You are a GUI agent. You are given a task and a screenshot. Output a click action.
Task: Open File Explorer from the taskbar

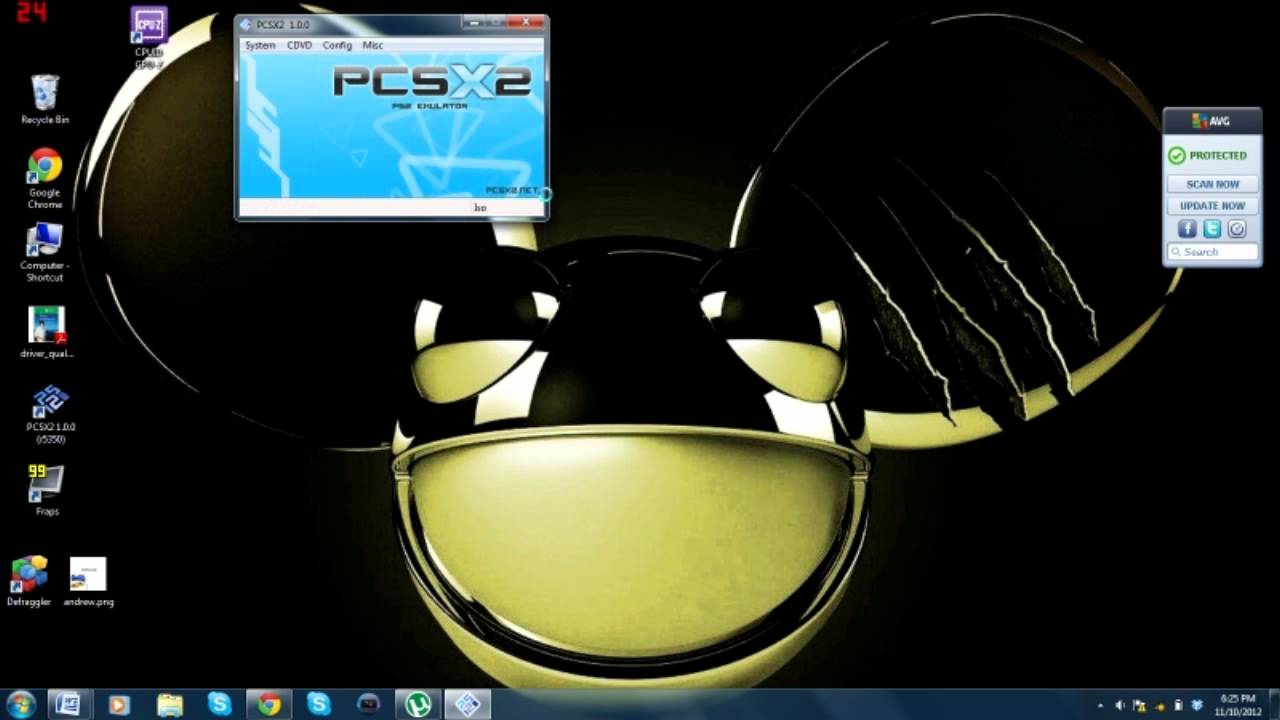[170, 704]
